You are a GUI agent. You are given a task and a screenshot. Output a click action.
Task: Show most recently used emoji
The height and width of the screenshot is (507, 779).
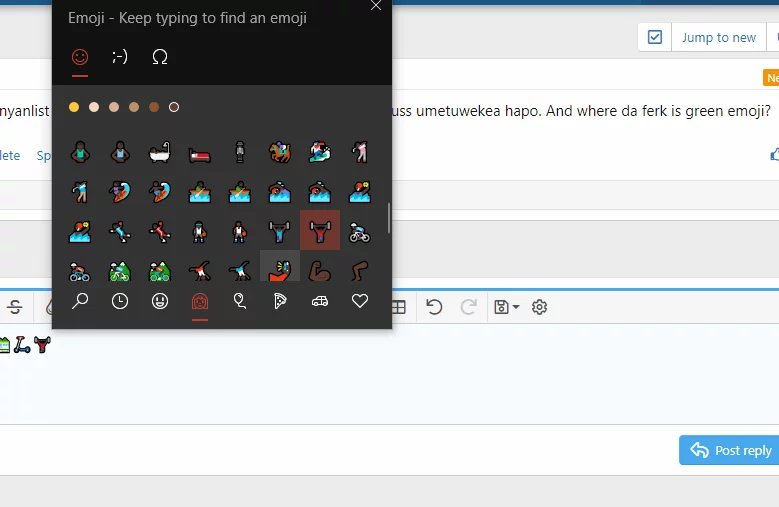[120, 301]
